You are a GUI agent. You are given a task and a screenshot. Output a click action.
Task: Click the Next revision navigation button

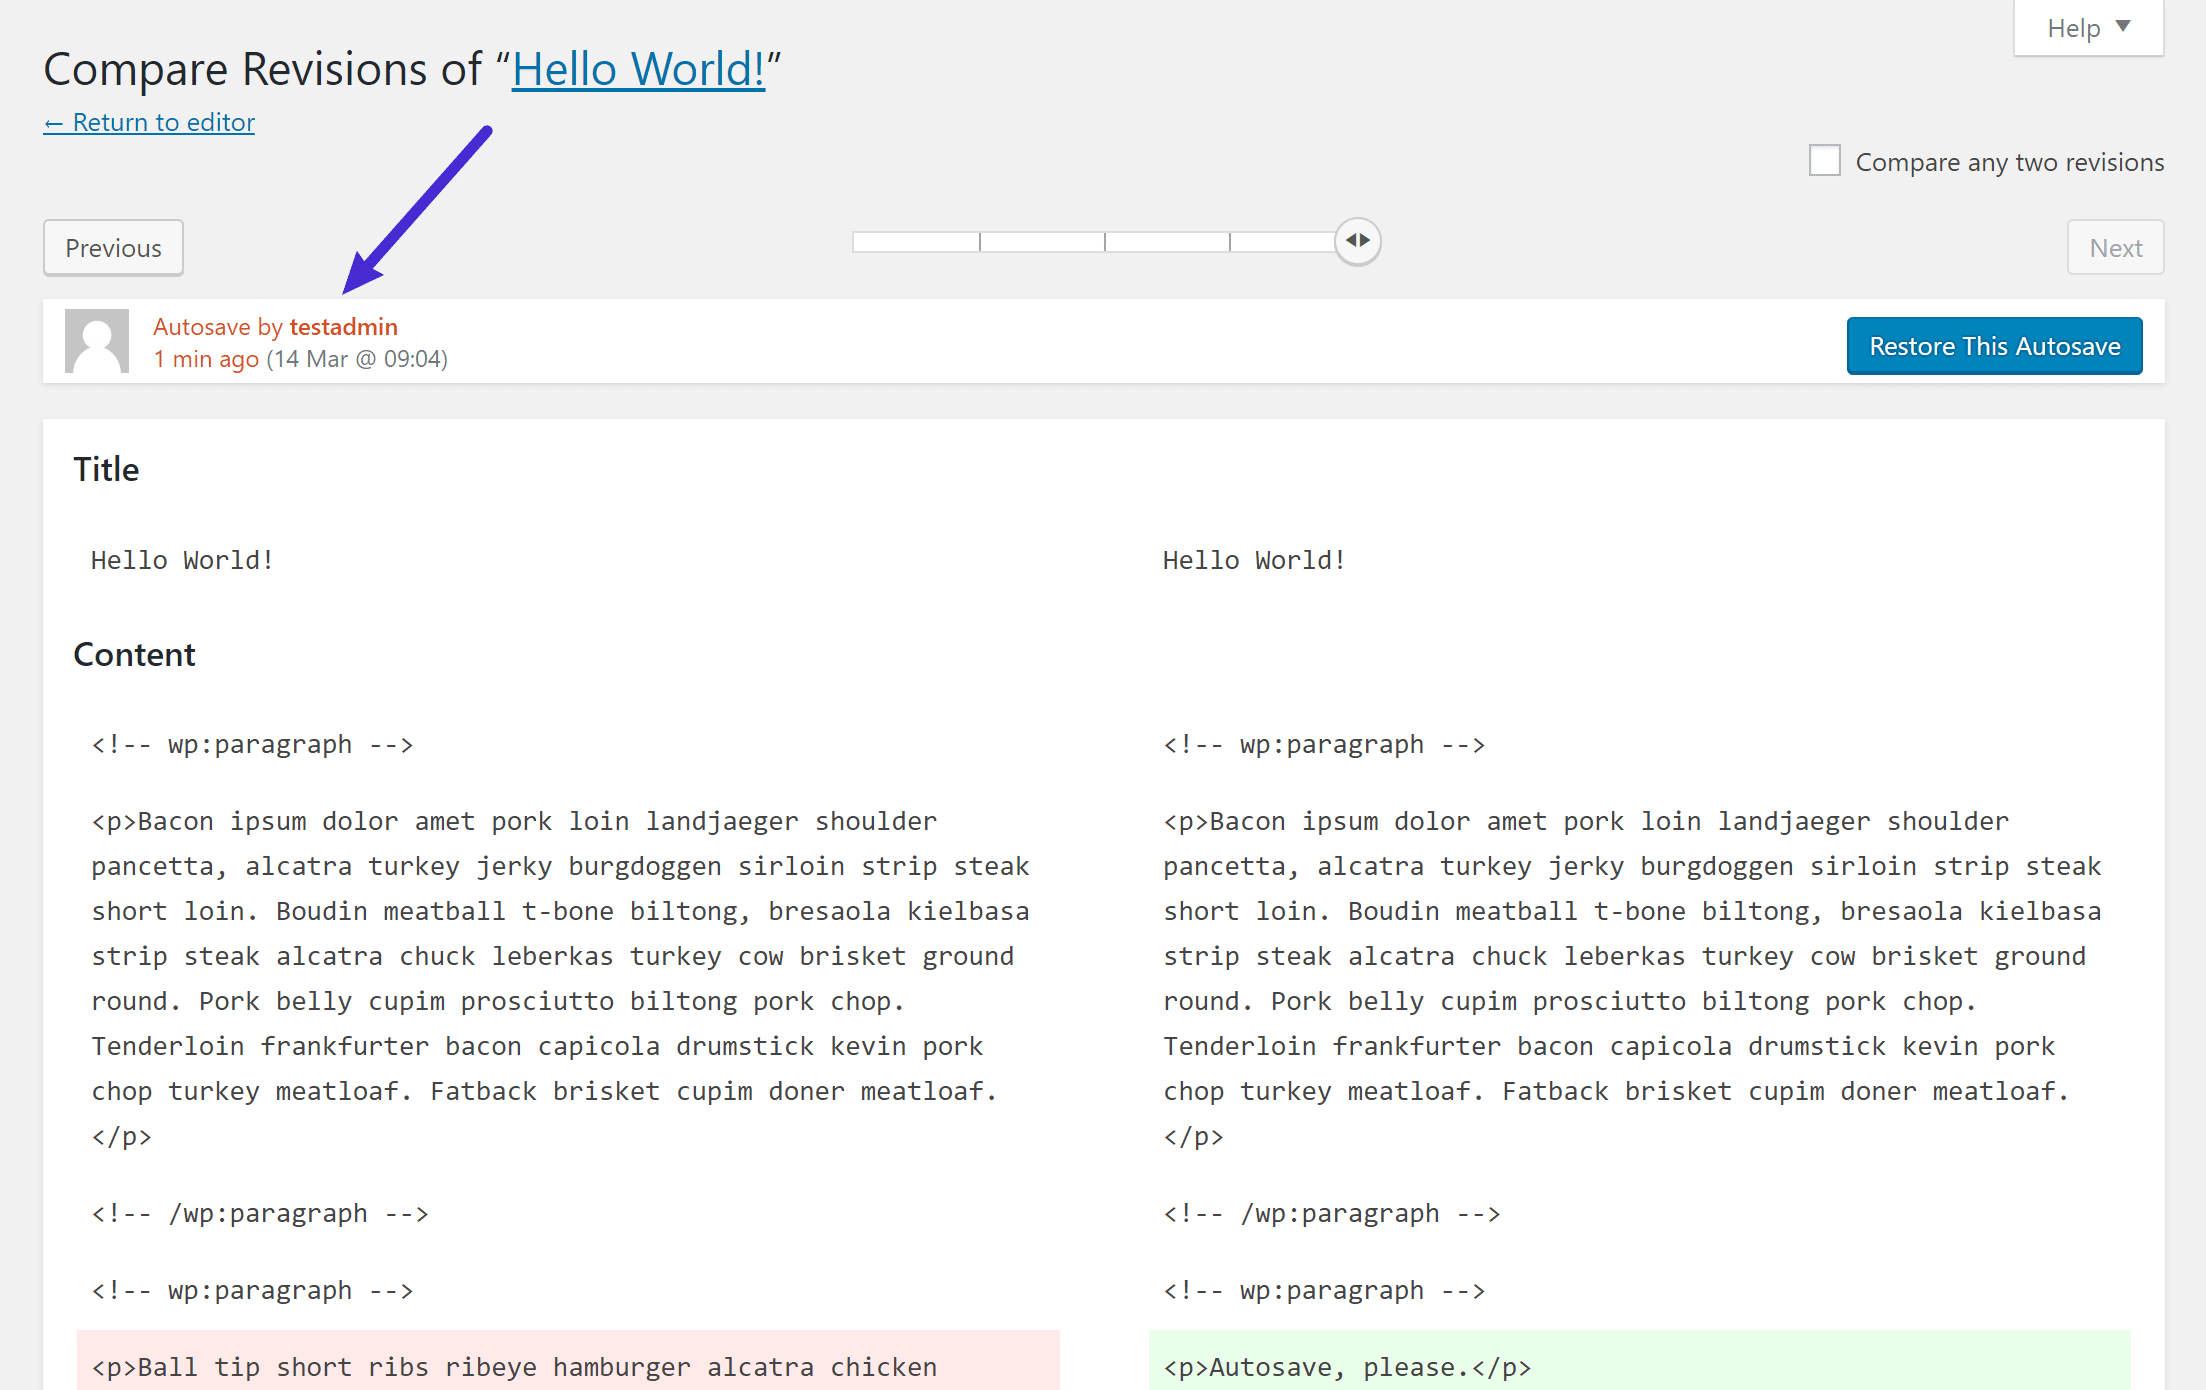pyautogui.click(x=2116, y=248)
